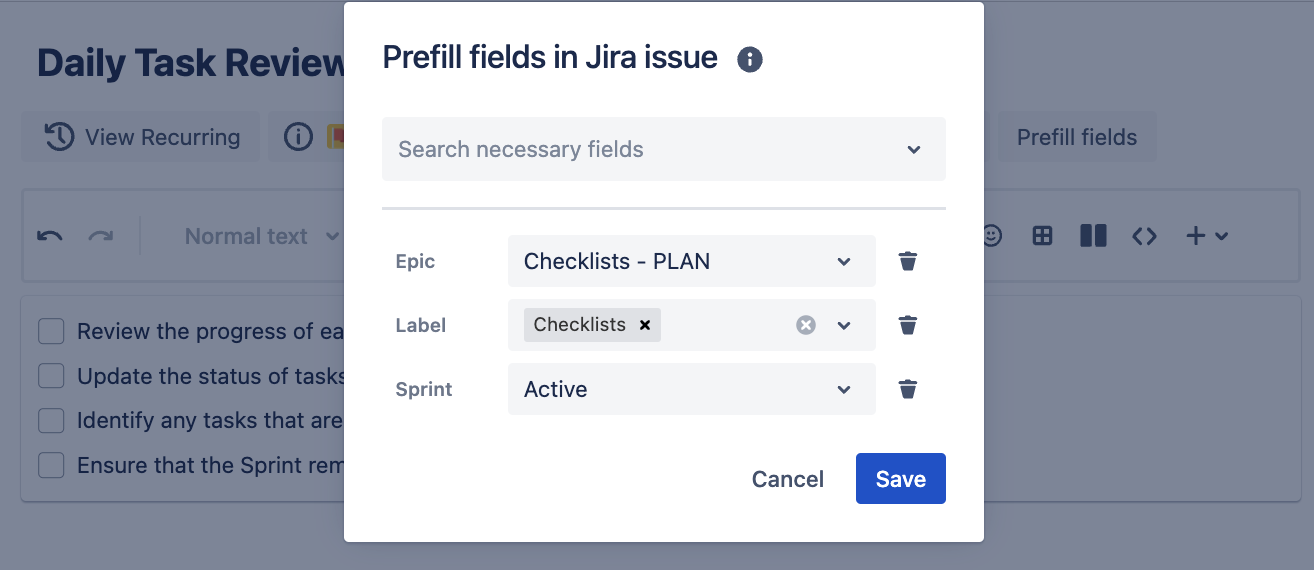The height and width of the screenshot is (570, 1314).
Task: Insert a code snippet using brackets icon
Action: tap(1144, 236)
